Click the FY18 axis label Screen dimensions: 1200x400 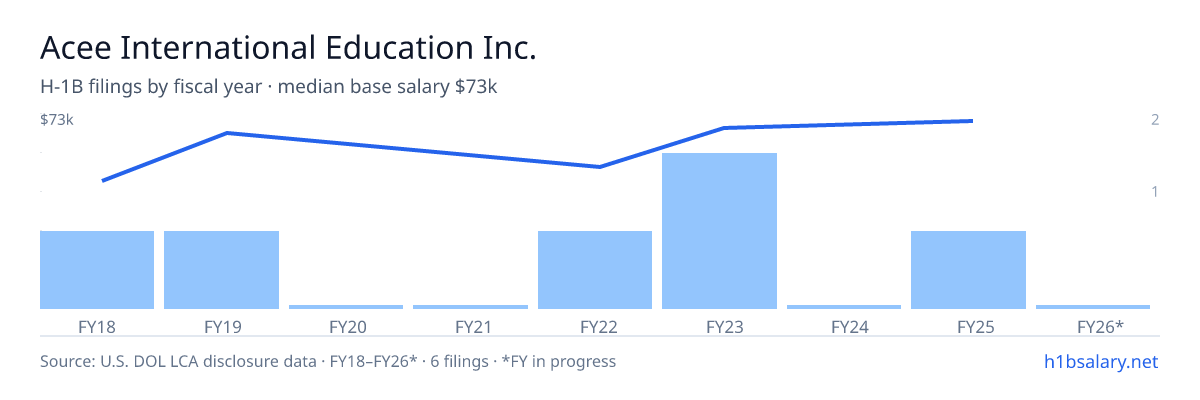click(x=97, y=326)
